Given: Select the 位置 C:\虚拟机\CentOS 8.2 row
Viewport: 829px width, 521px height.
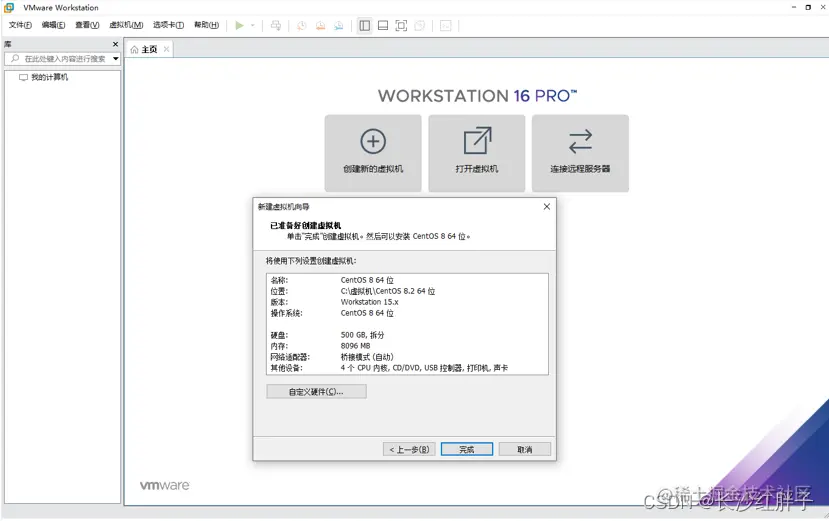Looking at the screenshot, I should tap(407, 291).
